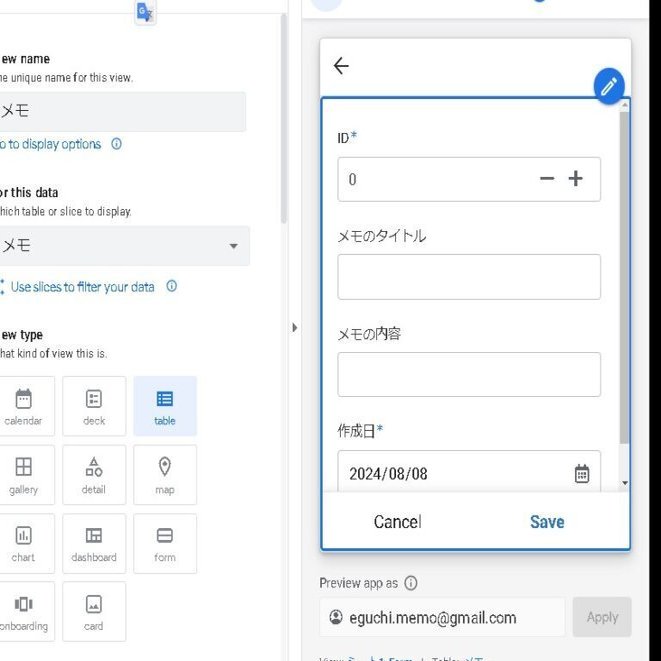
Task: Click the View name field containing メモ
Action: pos(122,111)
